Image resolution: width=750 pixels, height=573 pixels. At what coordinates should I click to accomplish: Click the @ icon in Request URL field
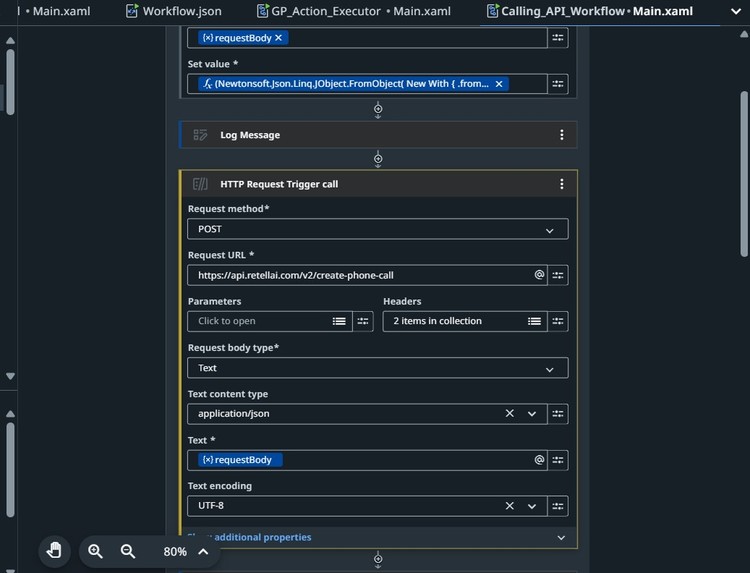click(539, 275)
